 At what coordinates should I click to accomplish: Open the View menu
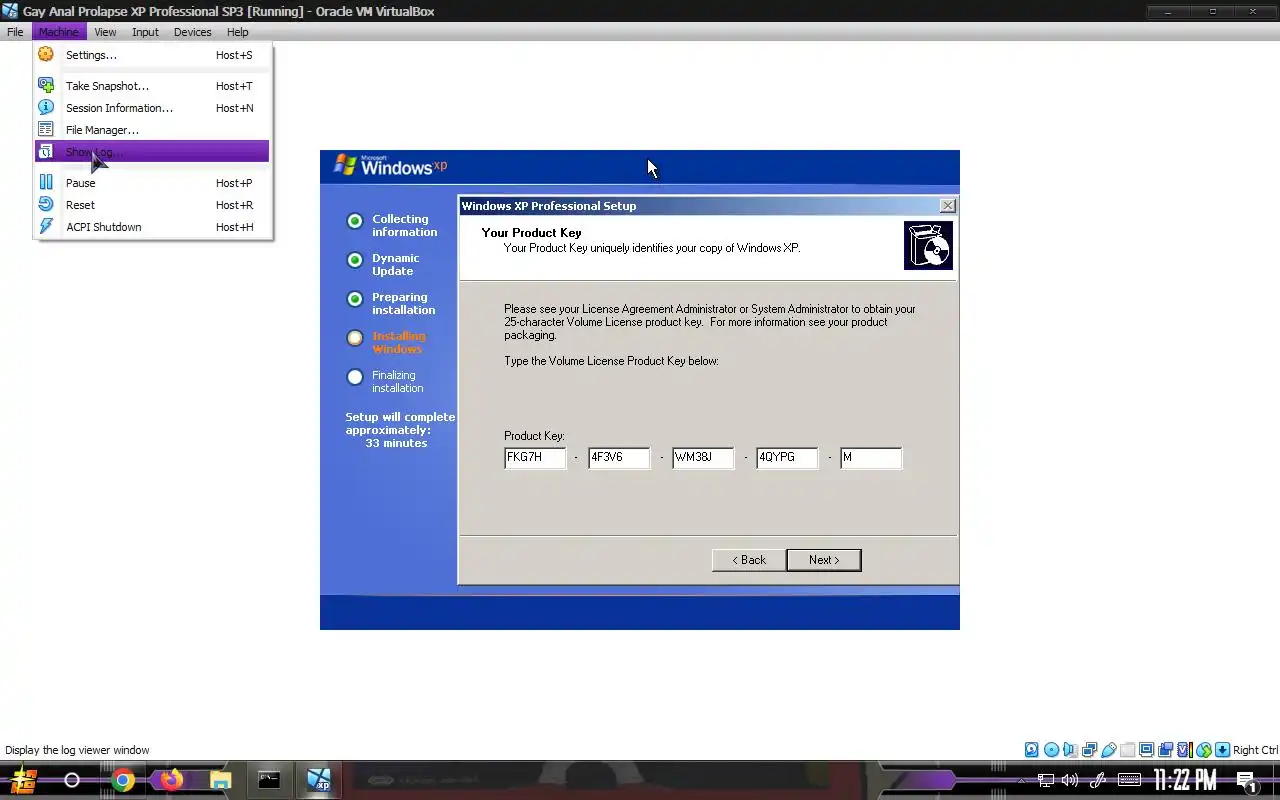(x=105, y=32)
